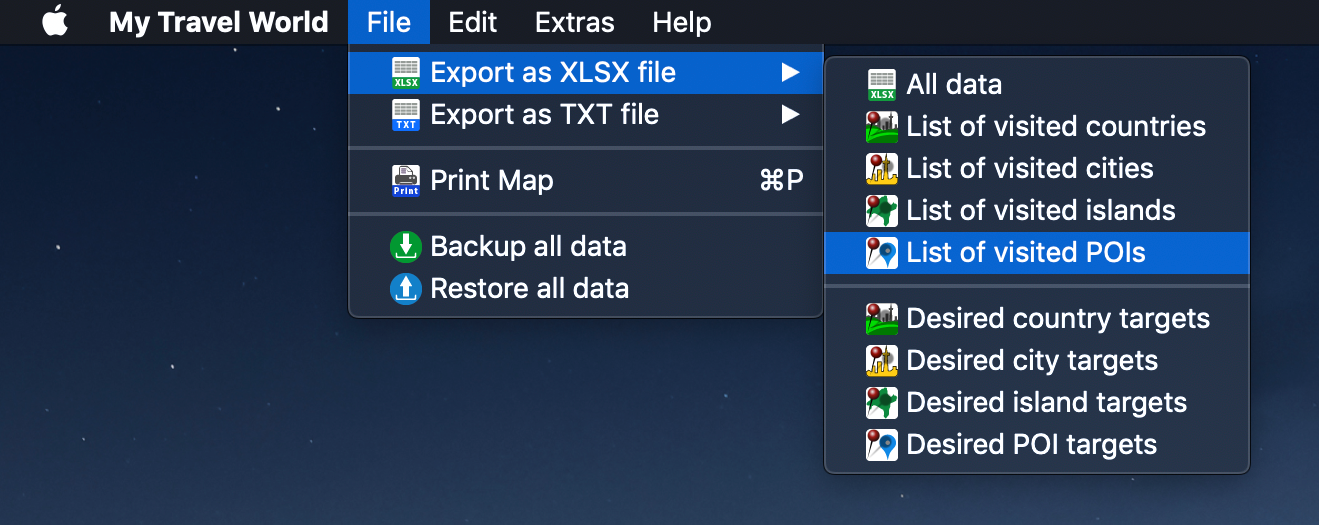Click the icon beside Desired island targets
The width and height of the screenshot is (1319, 525).
[882, 403]
